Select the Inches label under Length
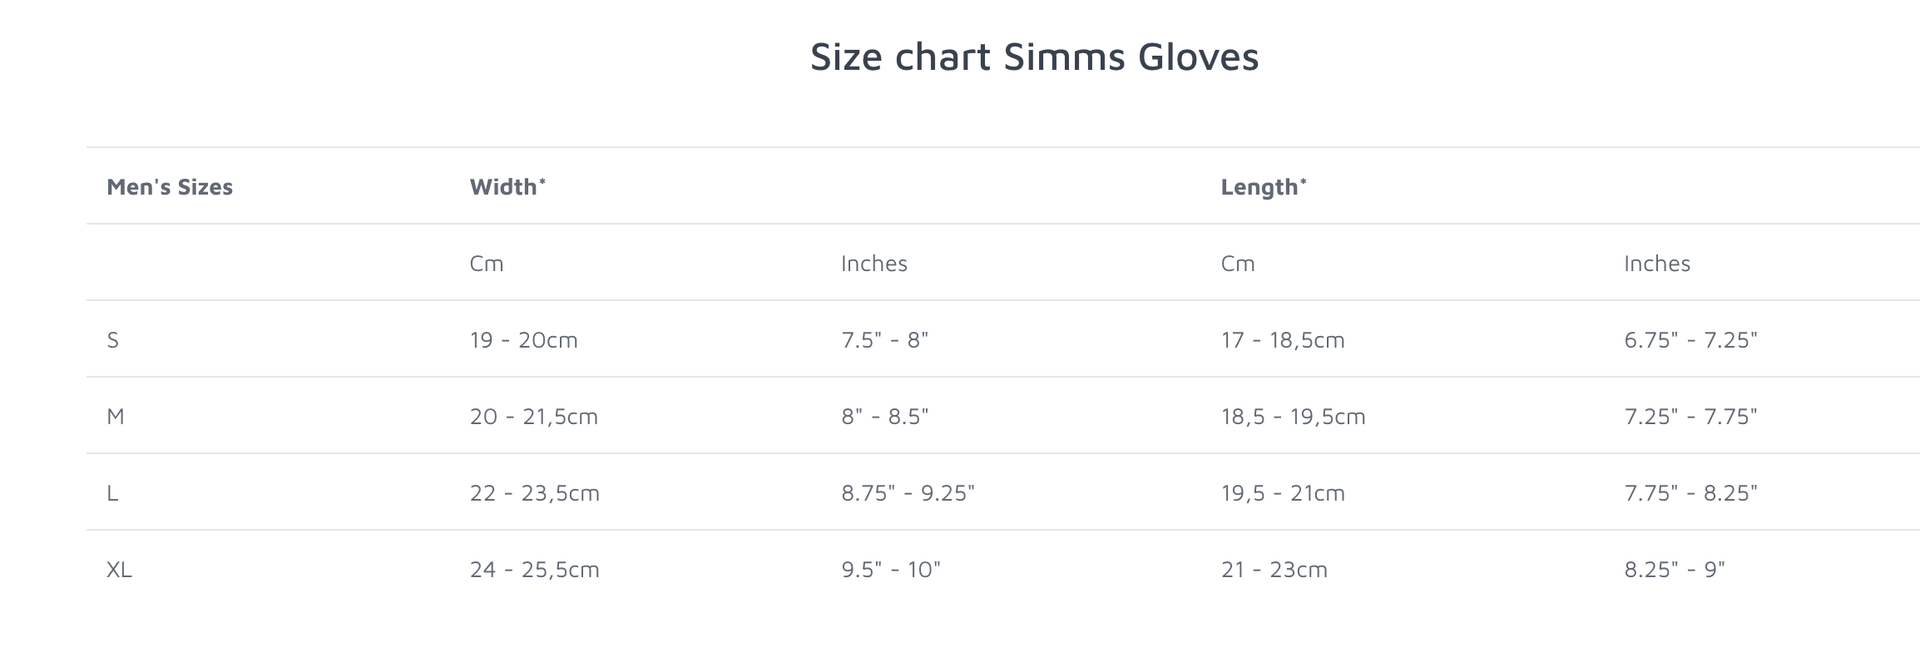The height and width of the screenshot is (657, 1920). [x=1657, y=263]
